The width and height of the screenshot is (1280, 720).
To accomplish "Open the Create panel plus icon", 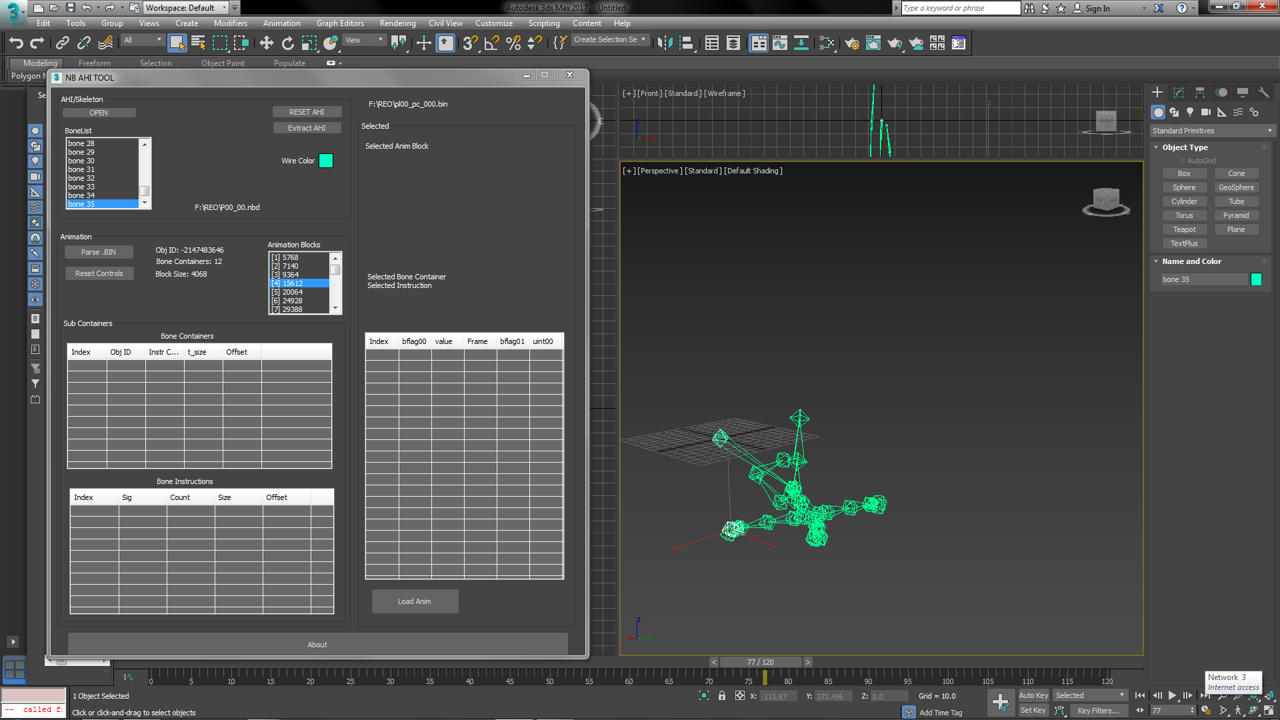I will [1158, 93].
